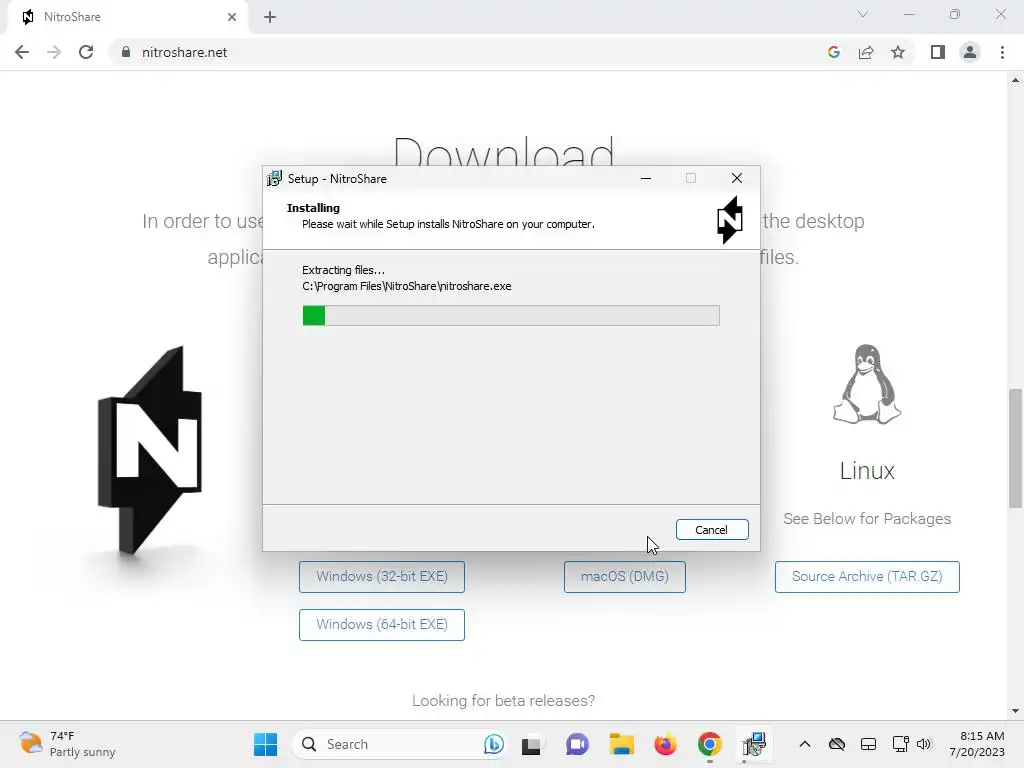The width and height of the screenshot is (1024, 768).
Task: Open Chrome profile menu
Action: coord(970,52)
